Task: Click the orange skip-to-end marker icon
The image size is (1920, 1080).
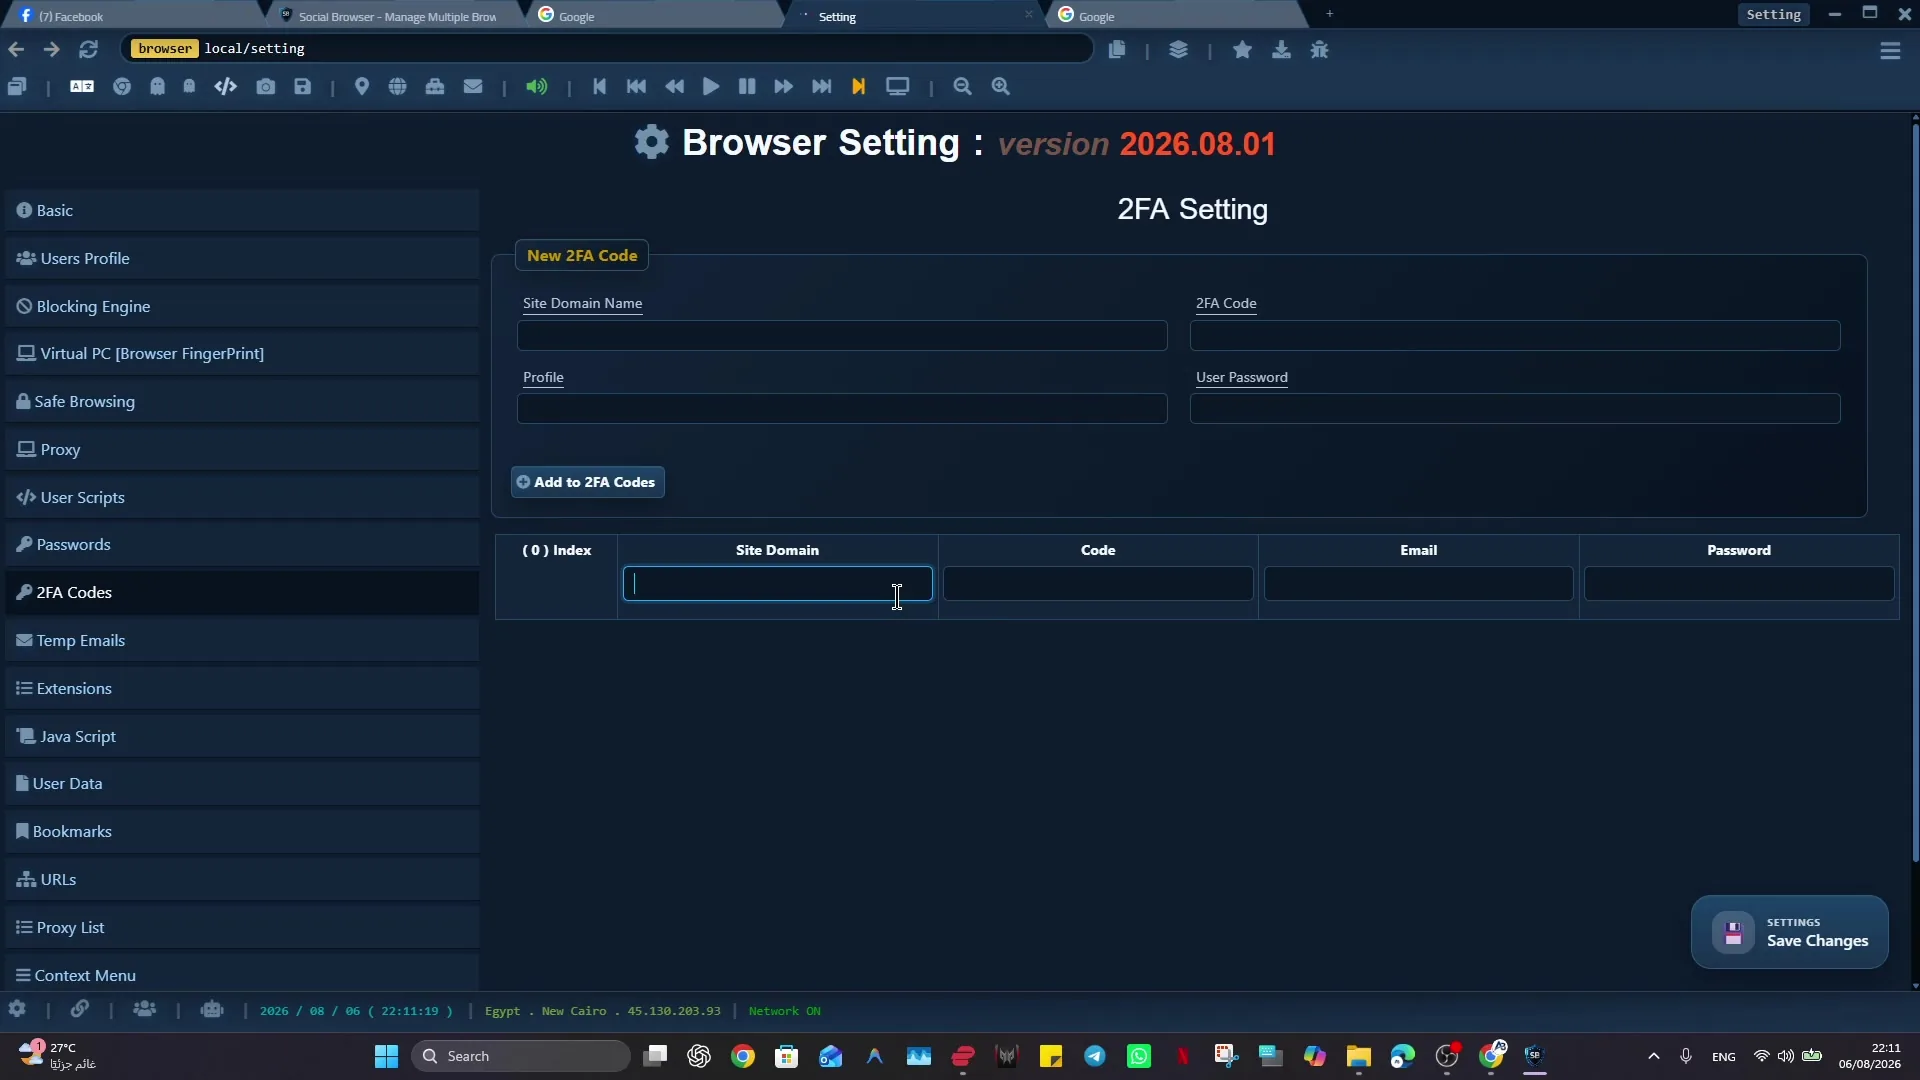Action: [858, 87]
